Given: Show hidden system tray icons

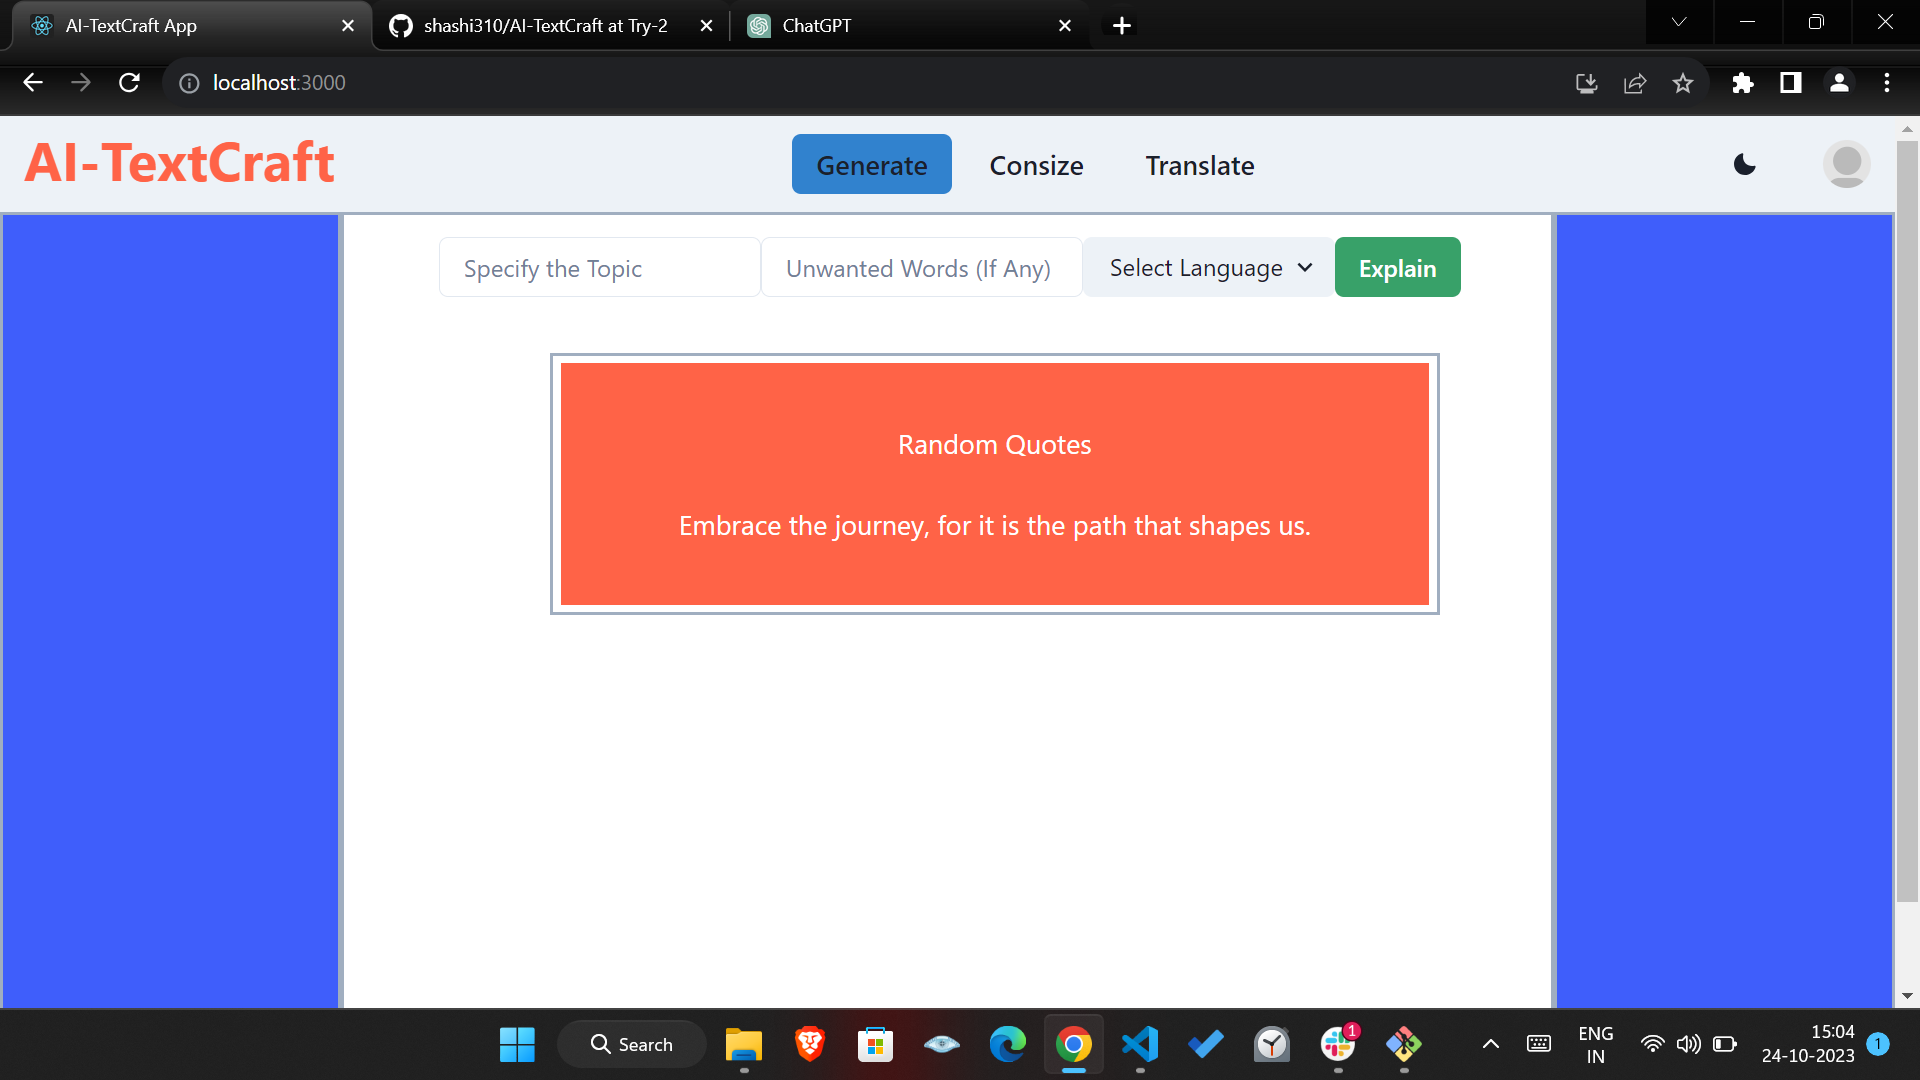Looking at the screenshot, I should pos(1490,1045).
